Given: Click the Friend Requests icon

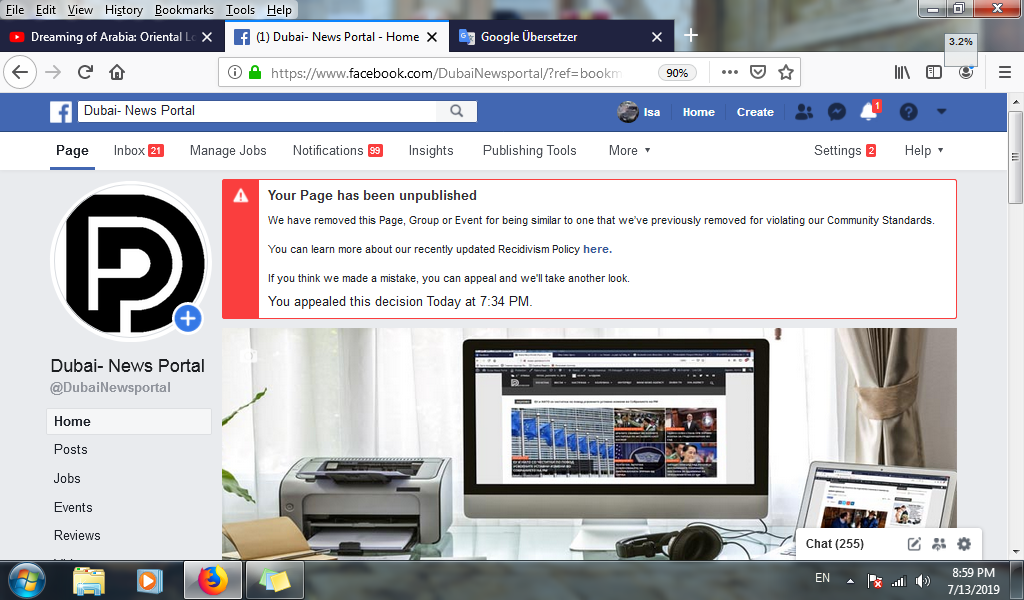Looking at the screenshot, I should tap(804, 112).
